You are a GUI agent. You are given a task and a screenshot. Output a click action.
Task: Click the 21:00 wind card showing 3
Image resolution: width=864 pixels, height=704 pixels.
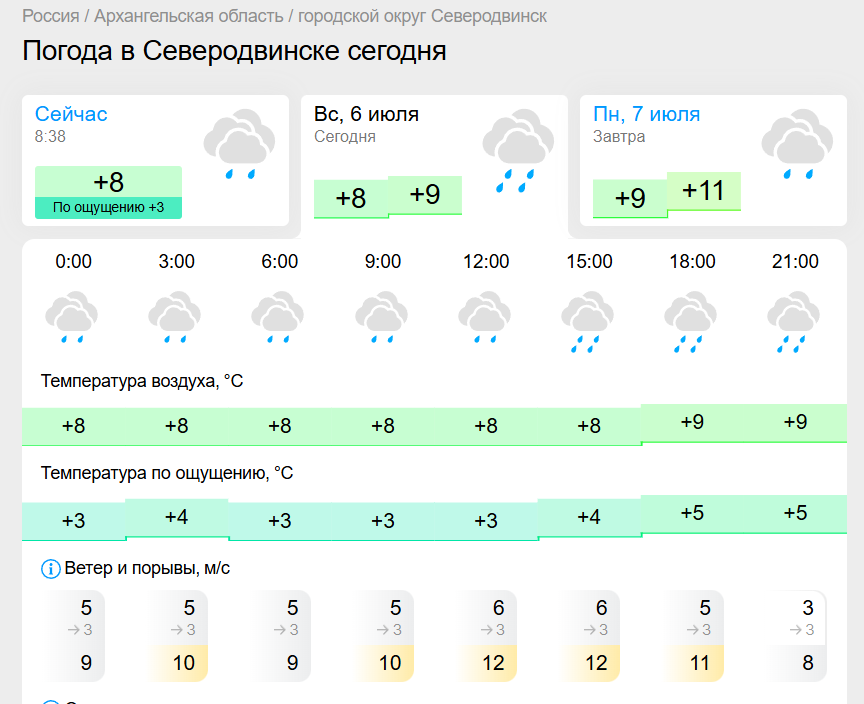797,636
